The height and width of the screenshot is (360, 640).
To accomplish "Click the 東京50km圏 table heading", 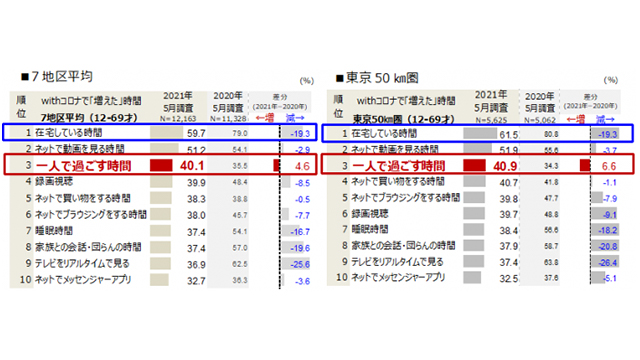I will pyautogui.click(x=377, y=78).
